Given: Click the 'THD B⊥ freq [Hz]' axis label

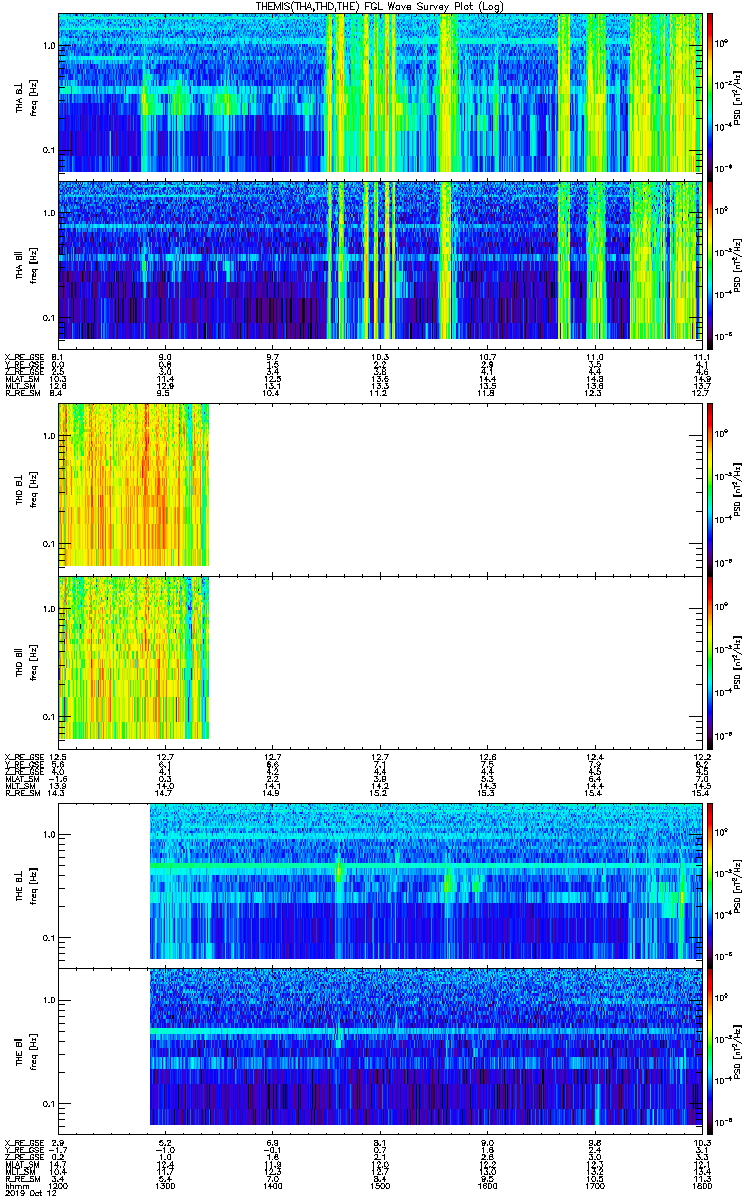Looking at the screenshot, I should (26, 487).
